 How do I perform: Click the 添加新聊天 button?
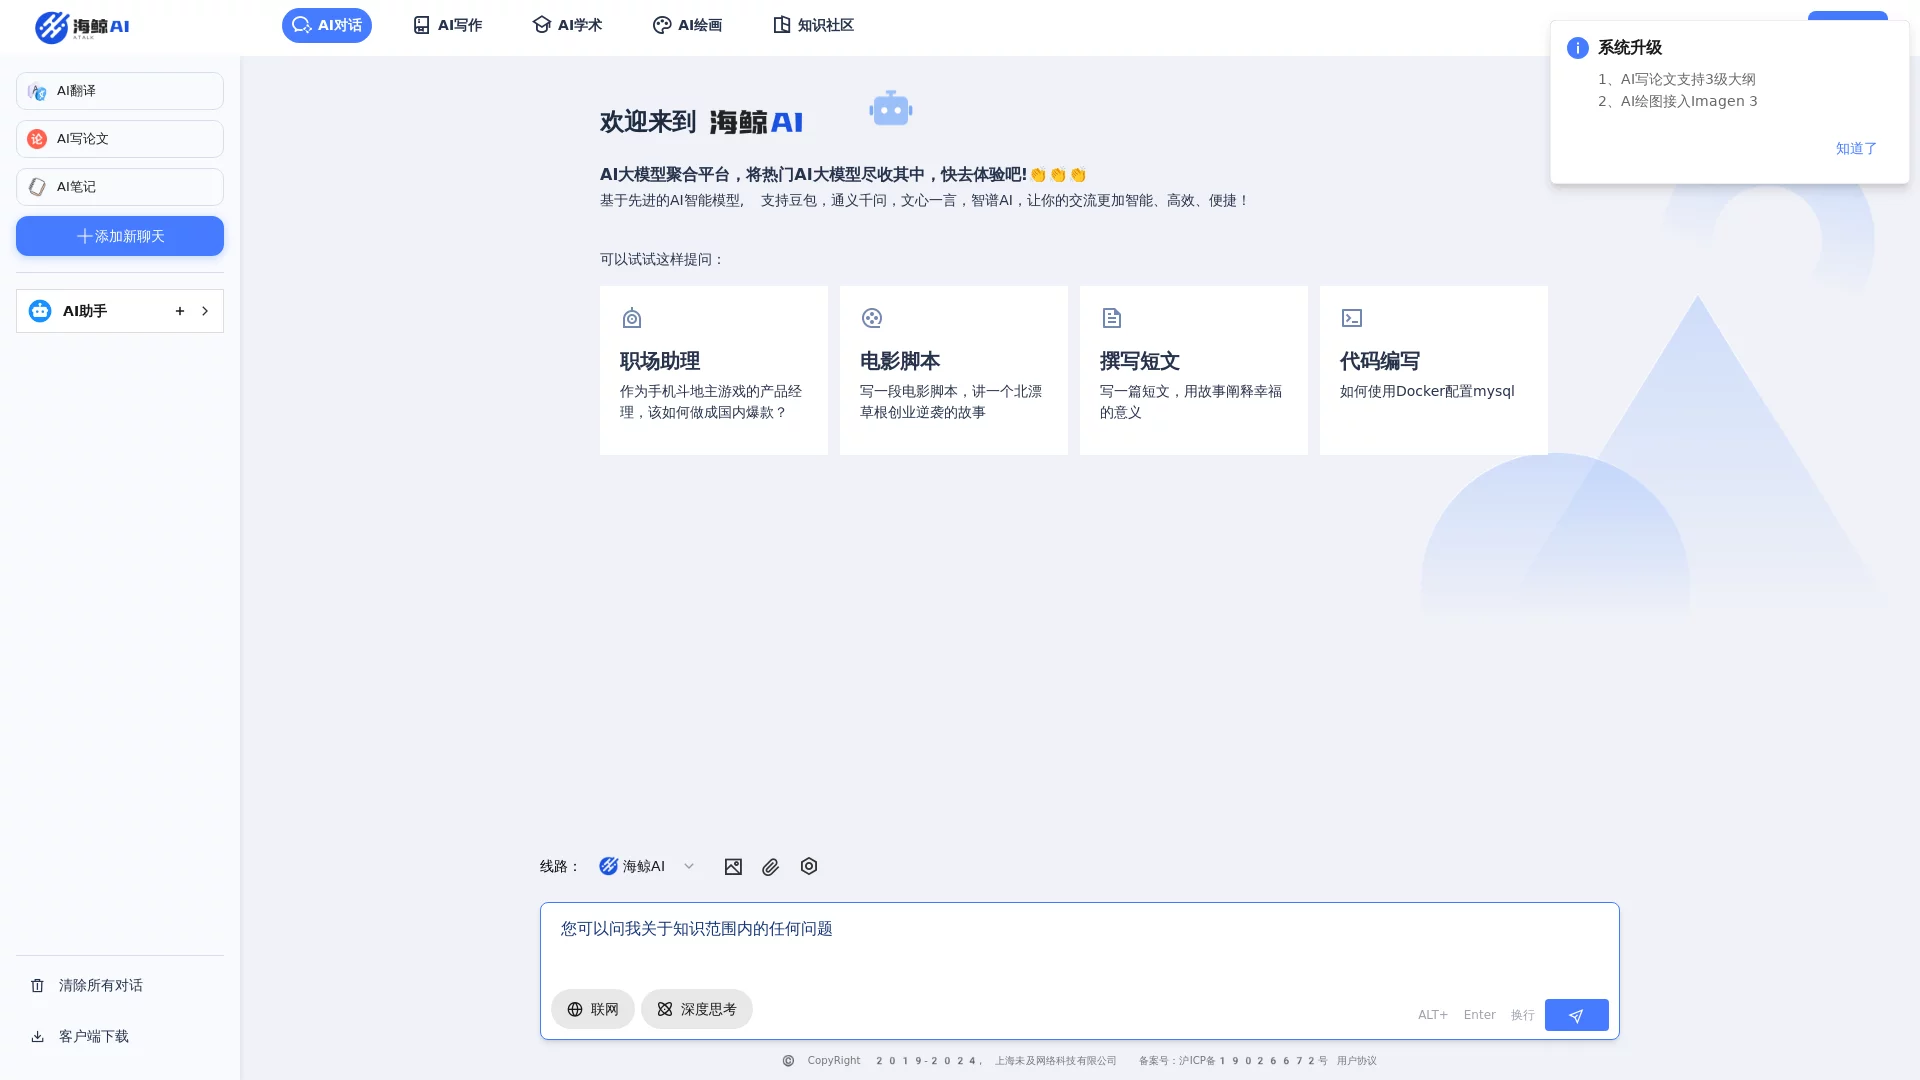[x=120, y=236]
